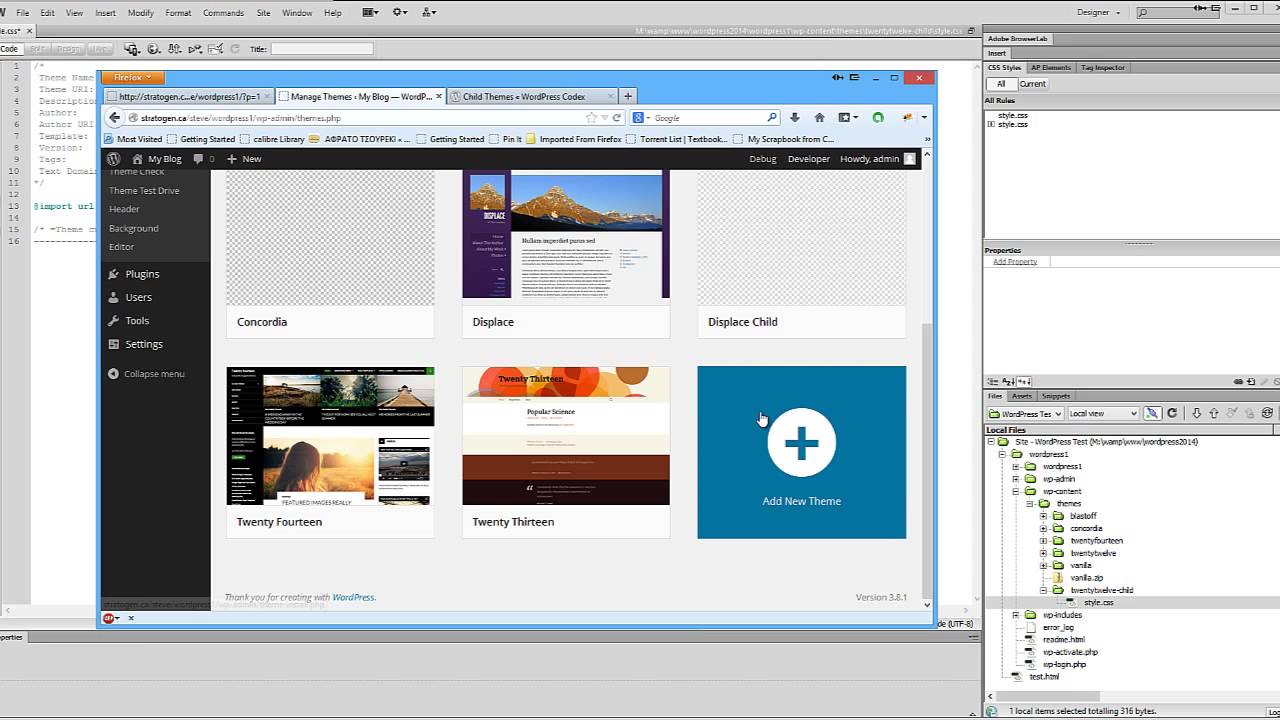
Task: Open Users in WordPress sidebar
Action: click(x=138, y=297)
